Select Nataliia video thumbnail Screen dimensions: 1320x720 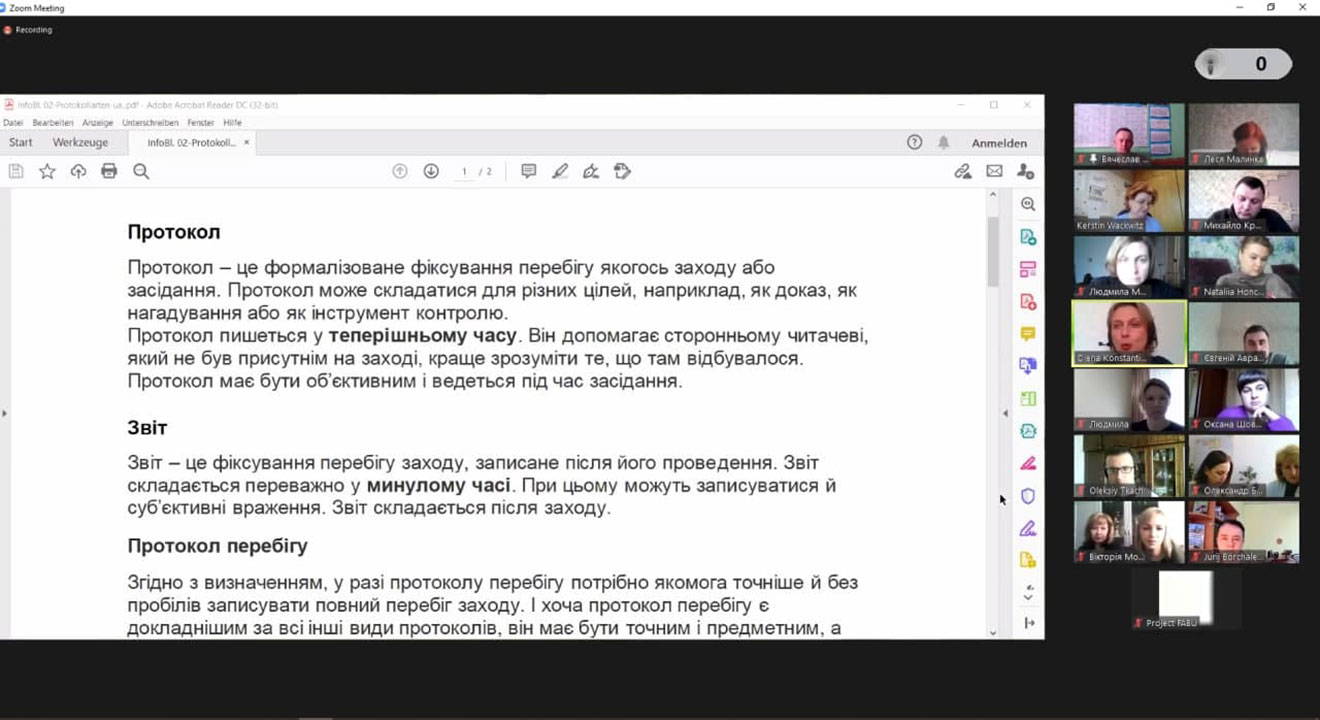point(1244,266)
